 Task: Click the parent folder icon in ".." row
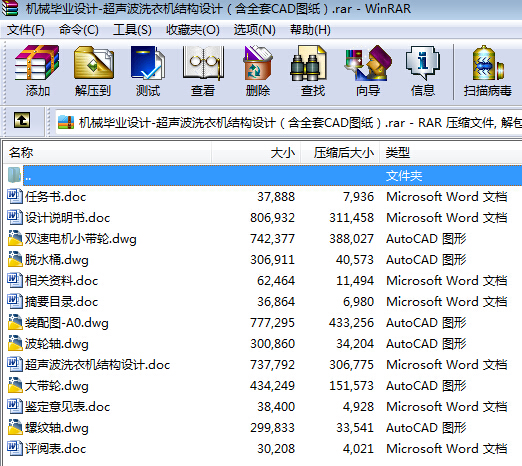click(14, 175)
